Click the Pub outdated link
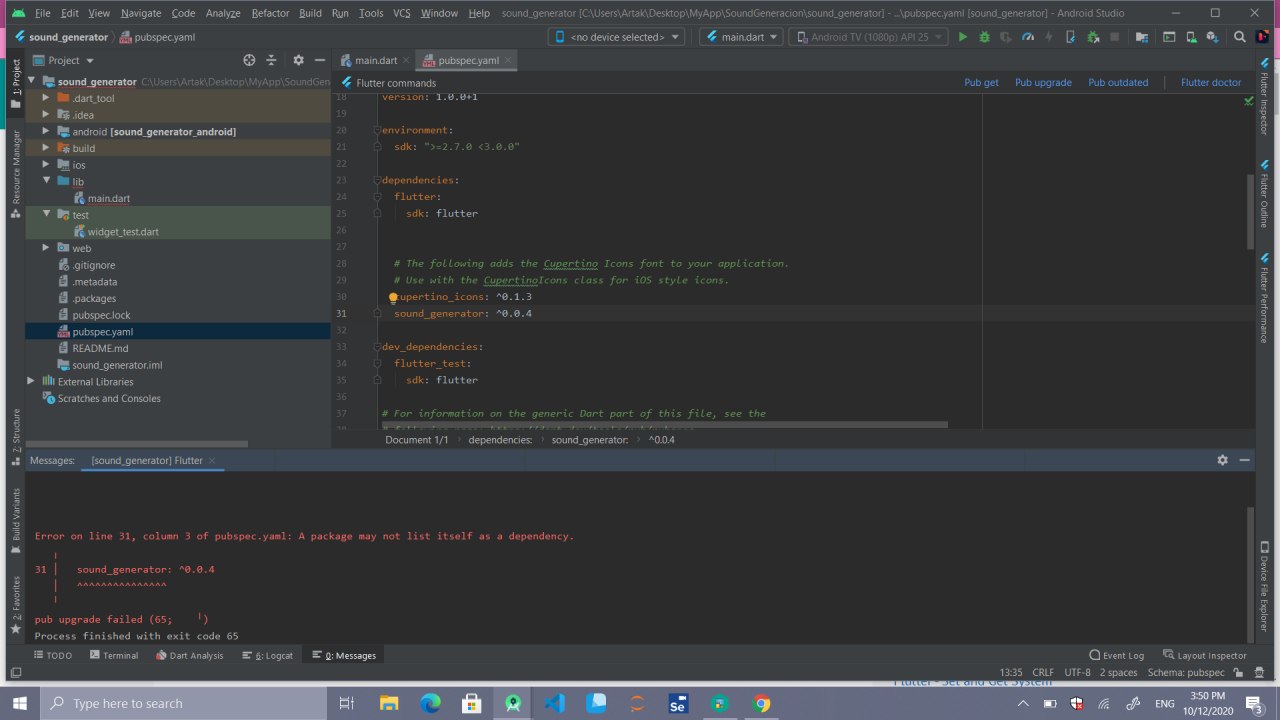The image size is (1280, 720). (1118, 82)
